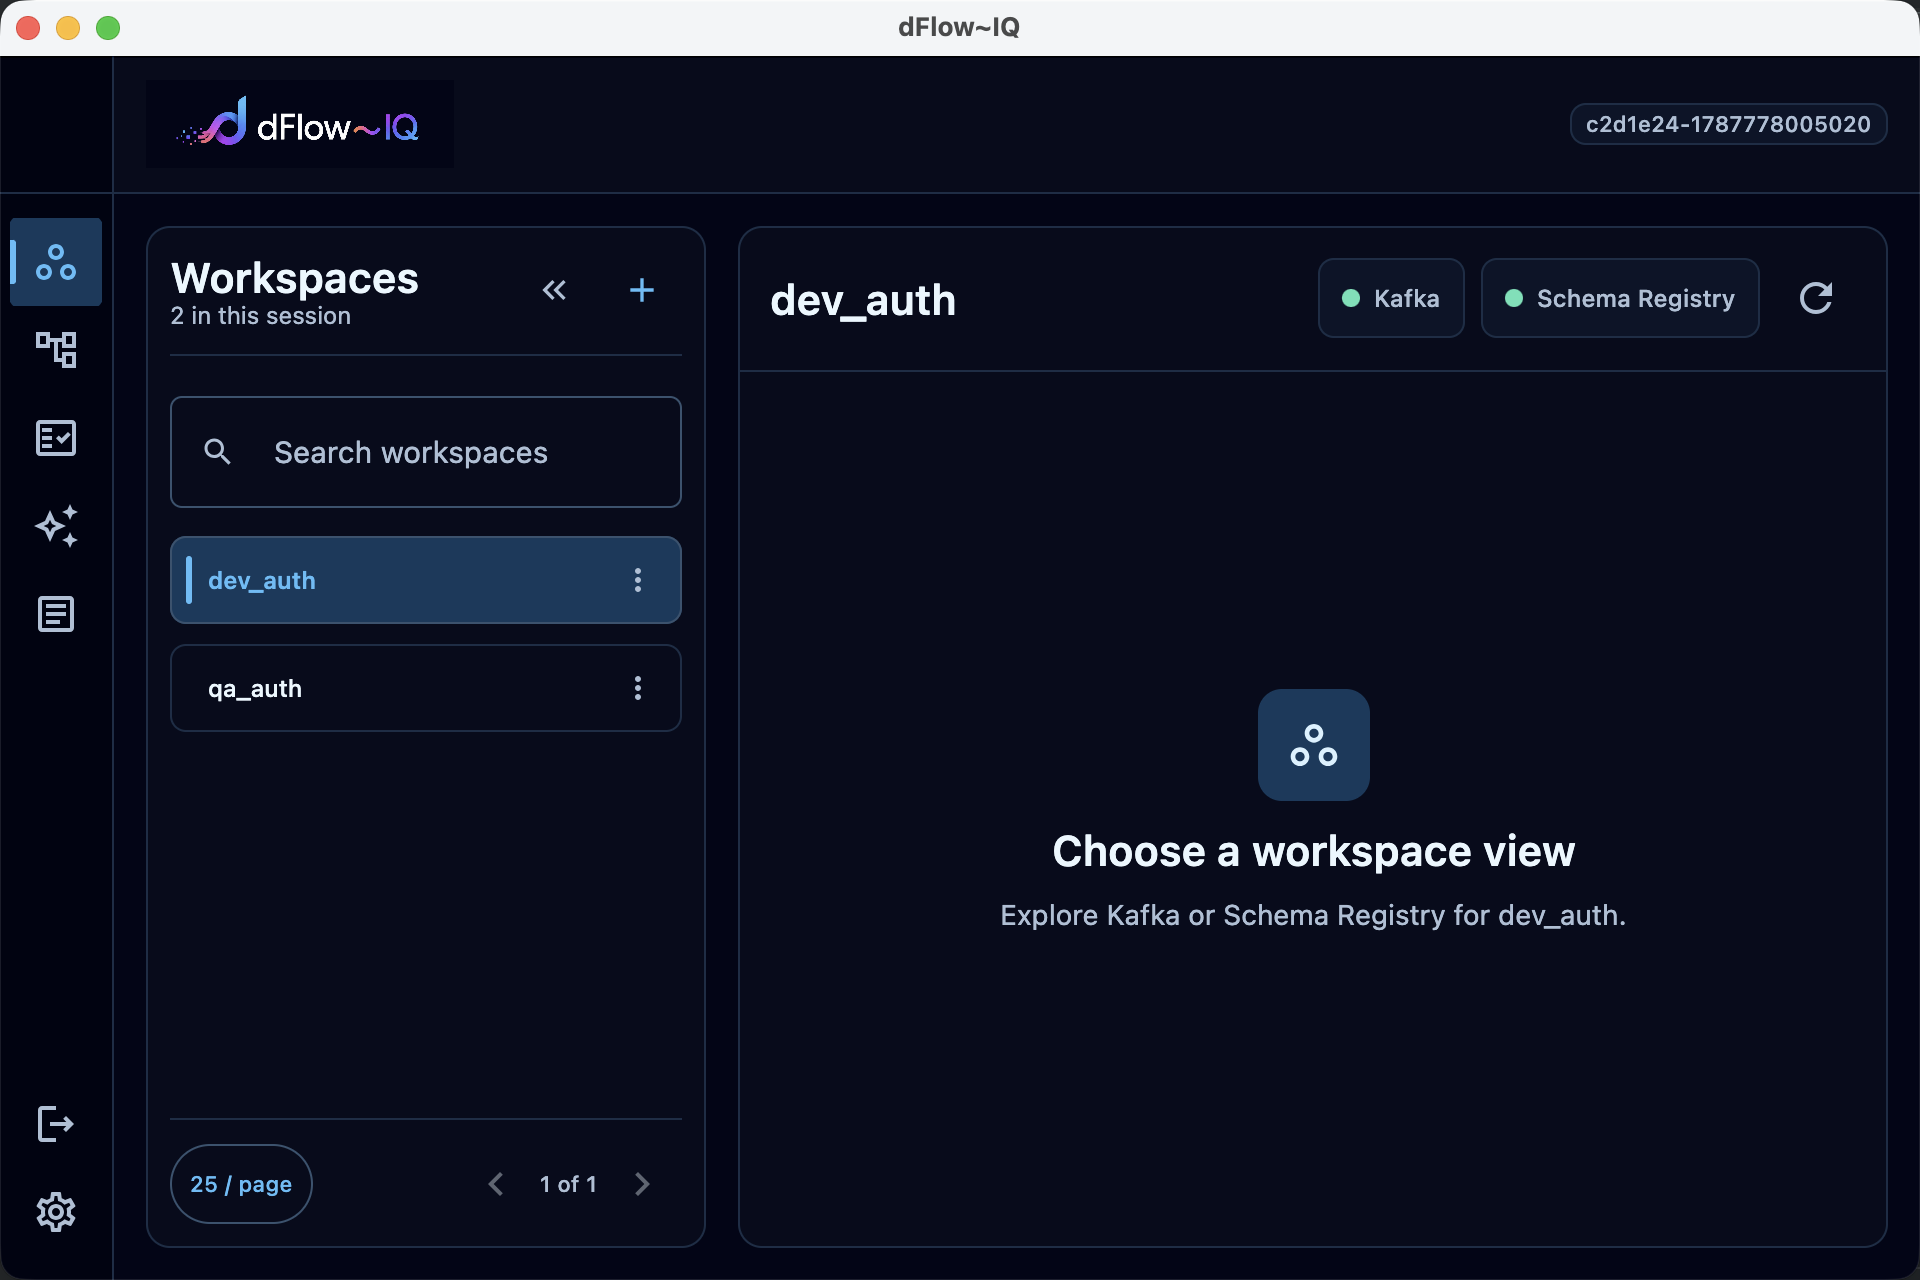Viewport: 1920px width, 1280px height.
Task: Open the qa_auth three-dot menu
Action: pos(638,688)
